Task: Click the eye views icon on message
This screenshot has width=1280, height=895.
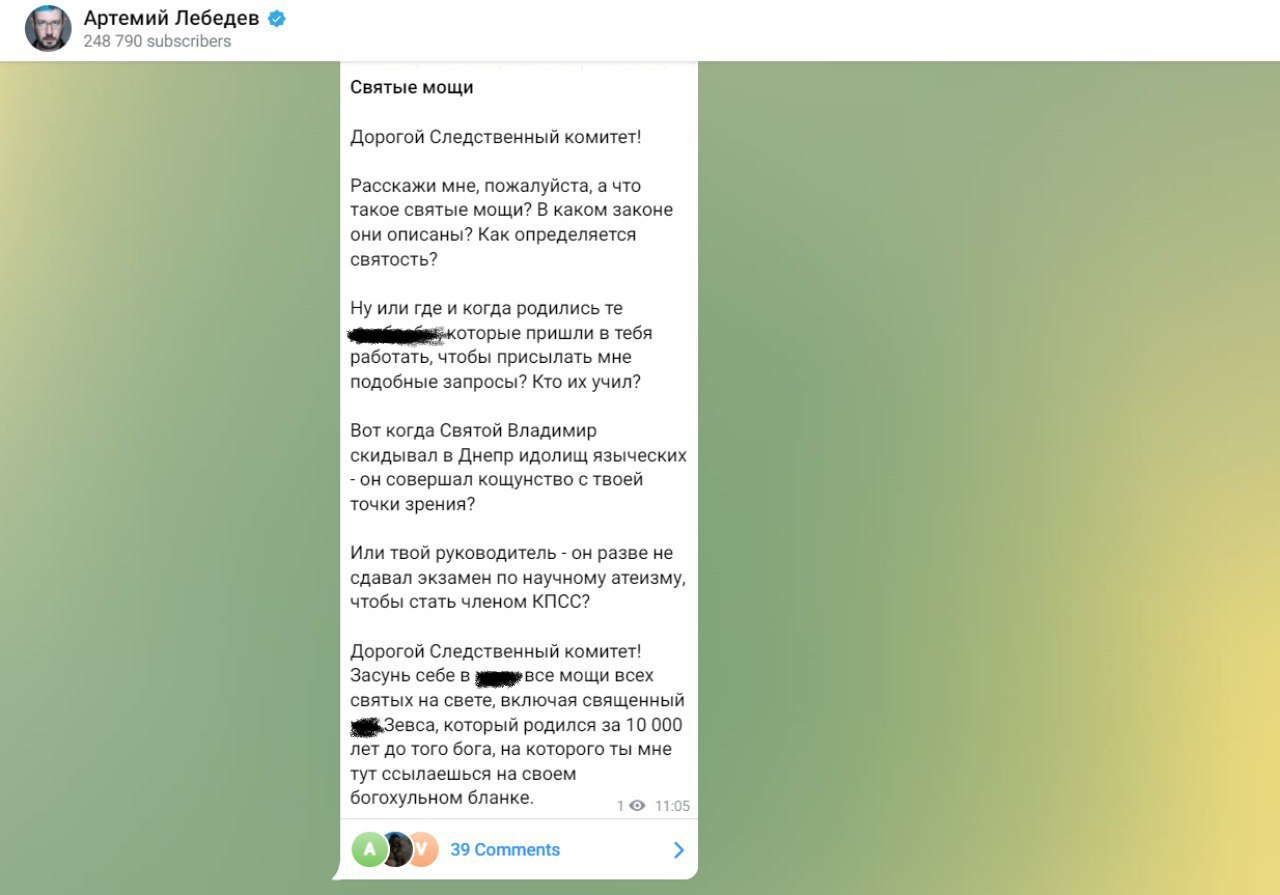Action: click(x=637, y=806)
